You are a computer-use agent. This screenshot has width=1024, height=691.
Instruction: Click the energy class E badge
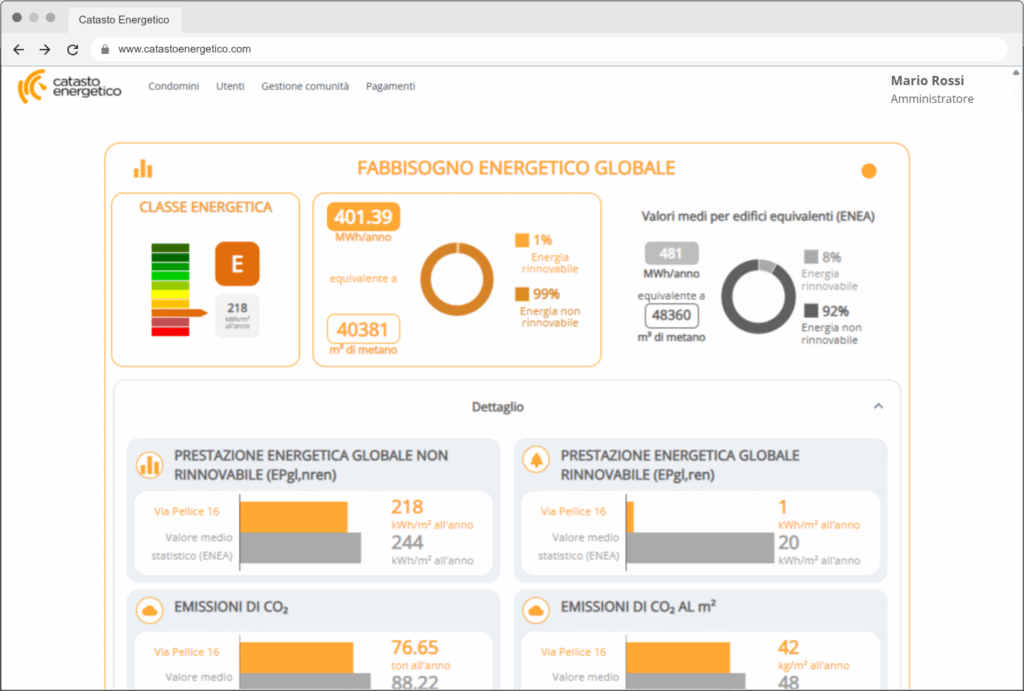[237, 264]
